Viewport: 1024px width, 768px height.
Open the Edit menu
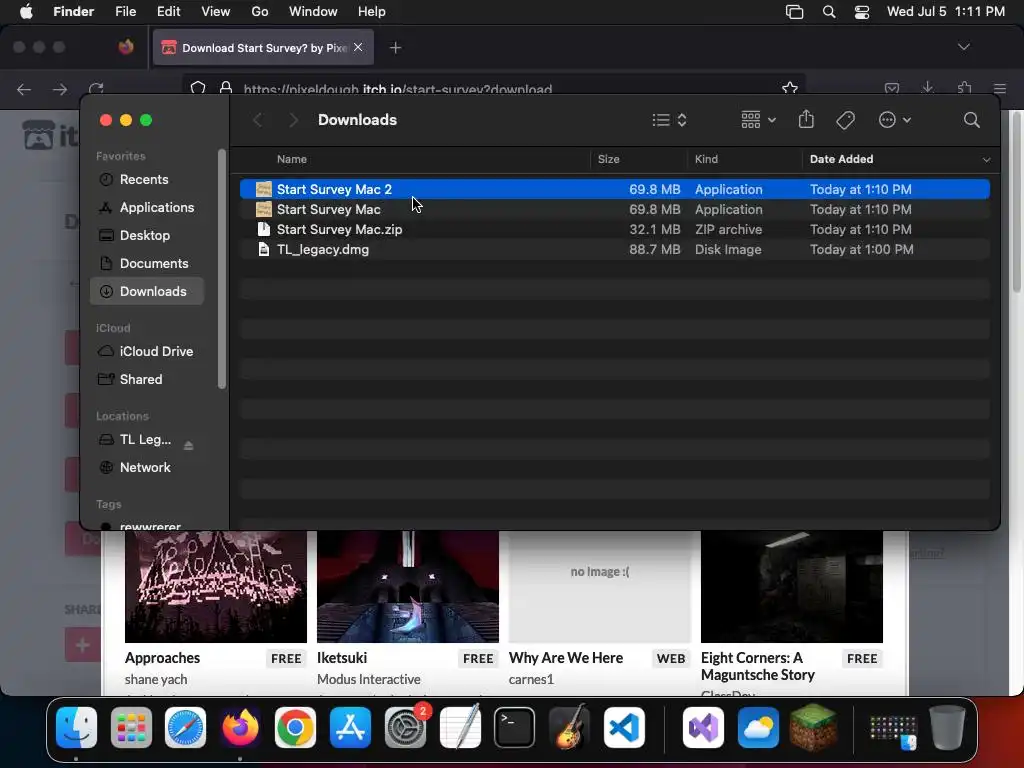point(168,12)
